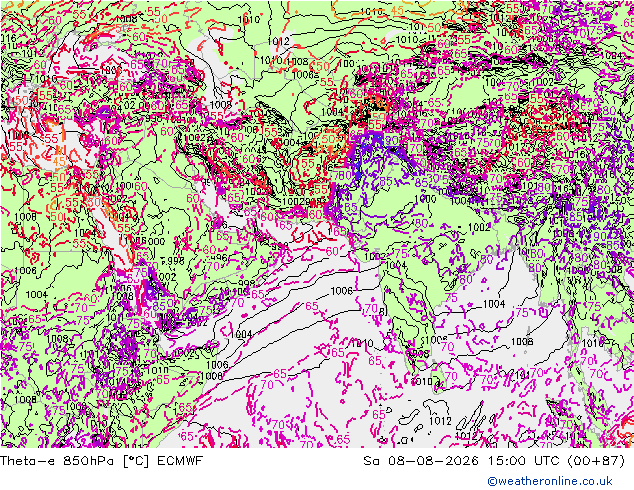The height and width of the screenshot is (490, 634).
Task: Select the 'Theta-e 850hPa [°C] ECMWF' title text
Action: pyautogui.click(x=101, y=460)
